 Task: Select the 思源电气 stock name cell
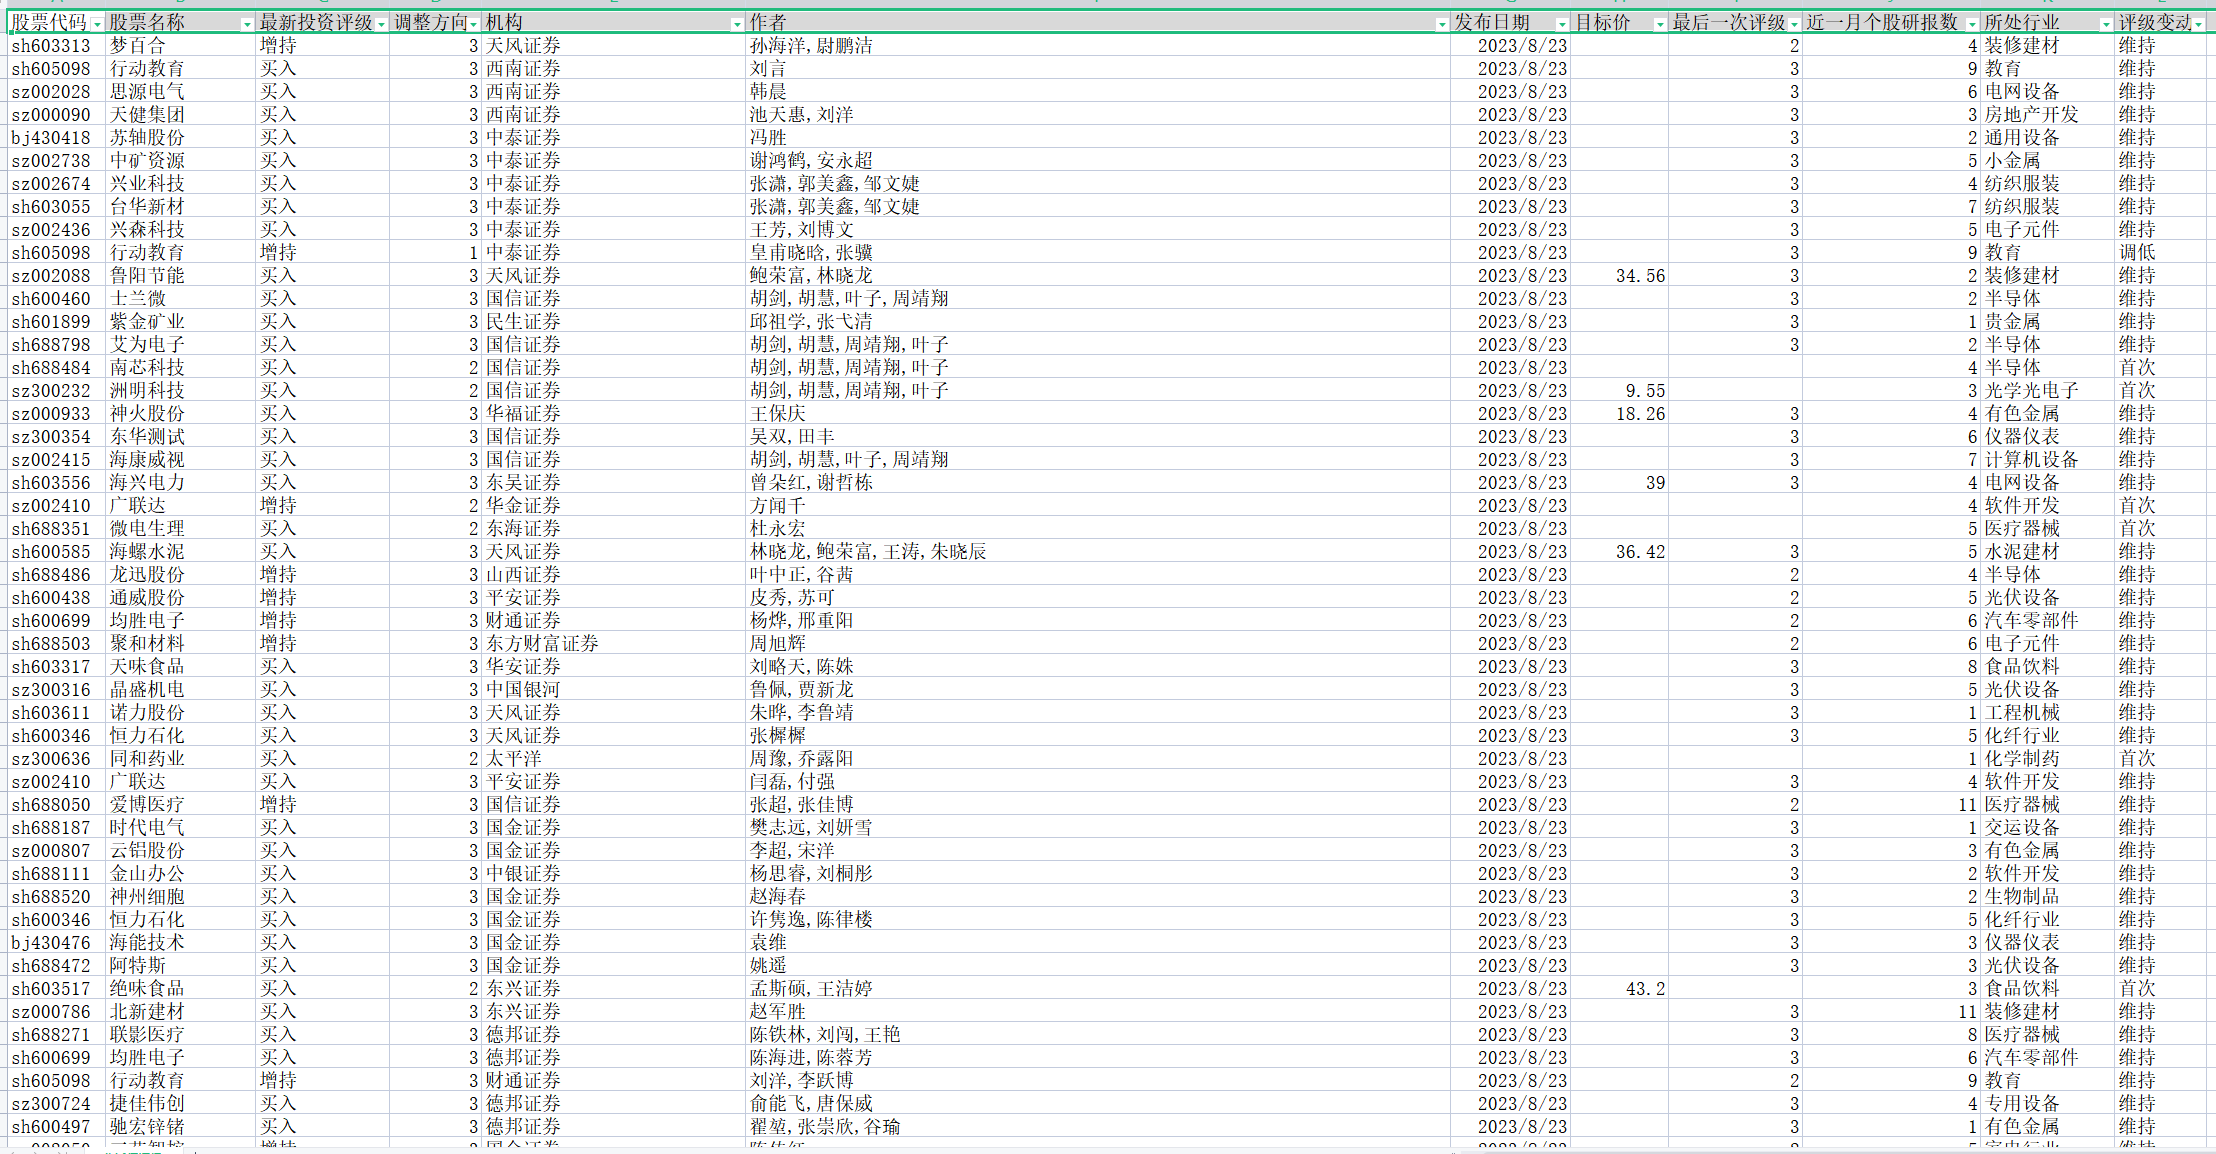tap(180, 92)
